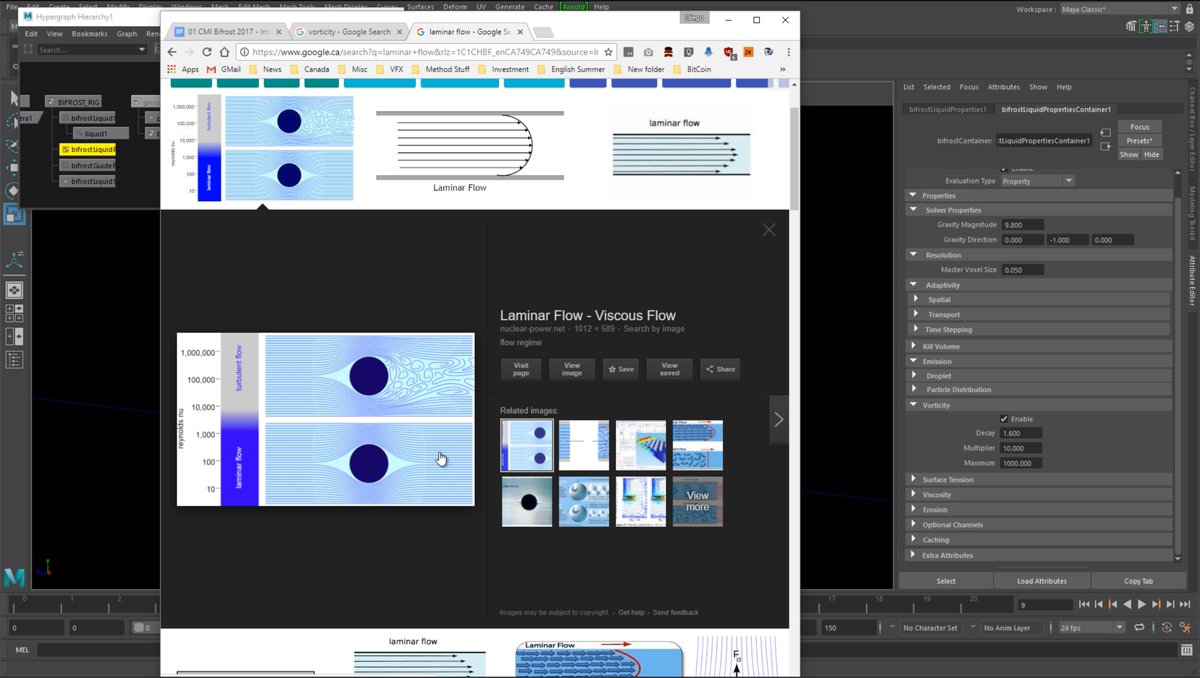Open the Attribute Editor side tab
1200x678 pixels.
1192,281
